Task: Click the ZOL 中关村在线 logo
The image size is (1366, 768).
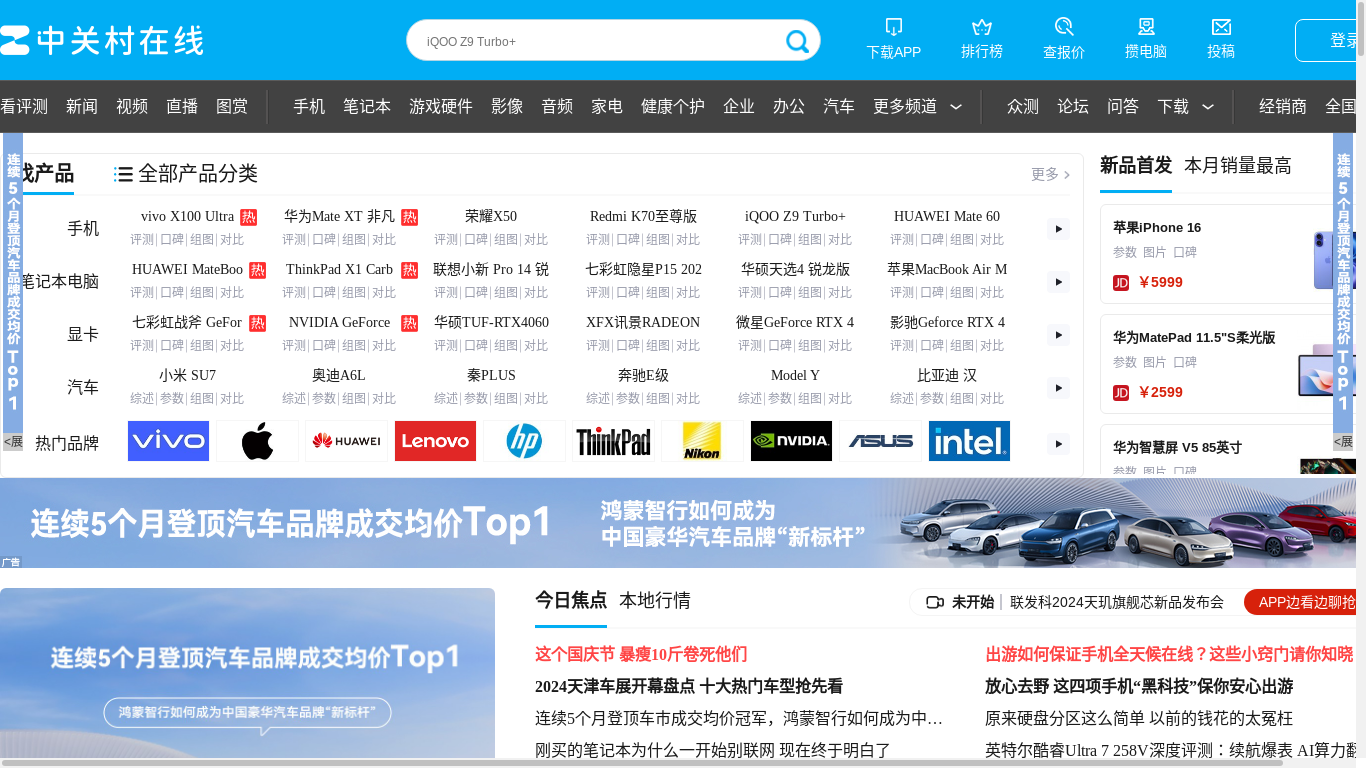Action: [102, 41]
